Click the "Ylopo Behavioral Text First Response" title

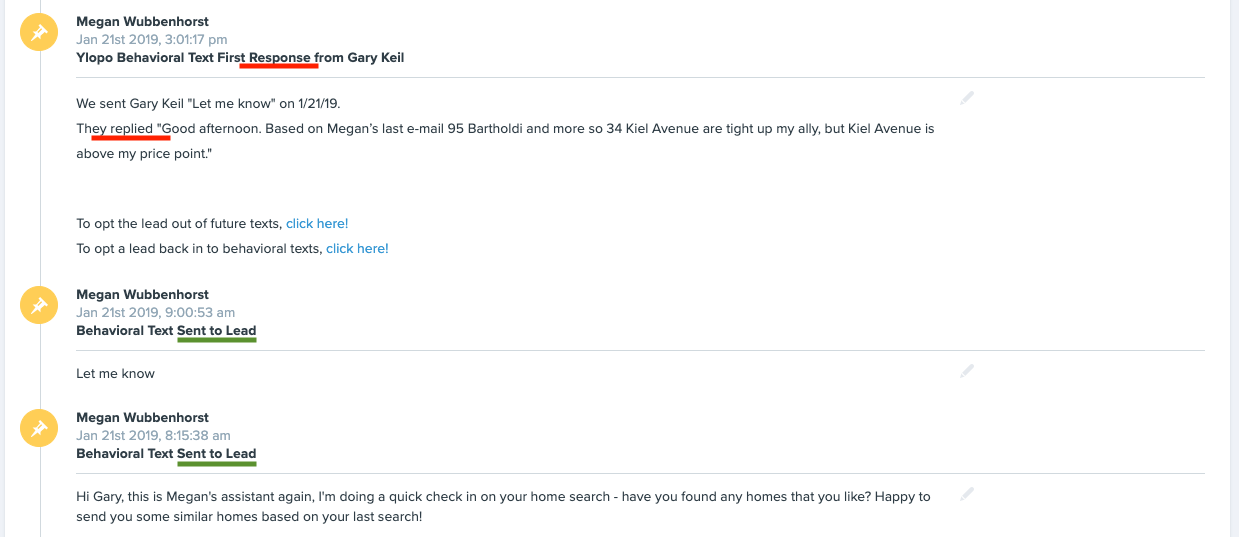click(x=240, y=58)
